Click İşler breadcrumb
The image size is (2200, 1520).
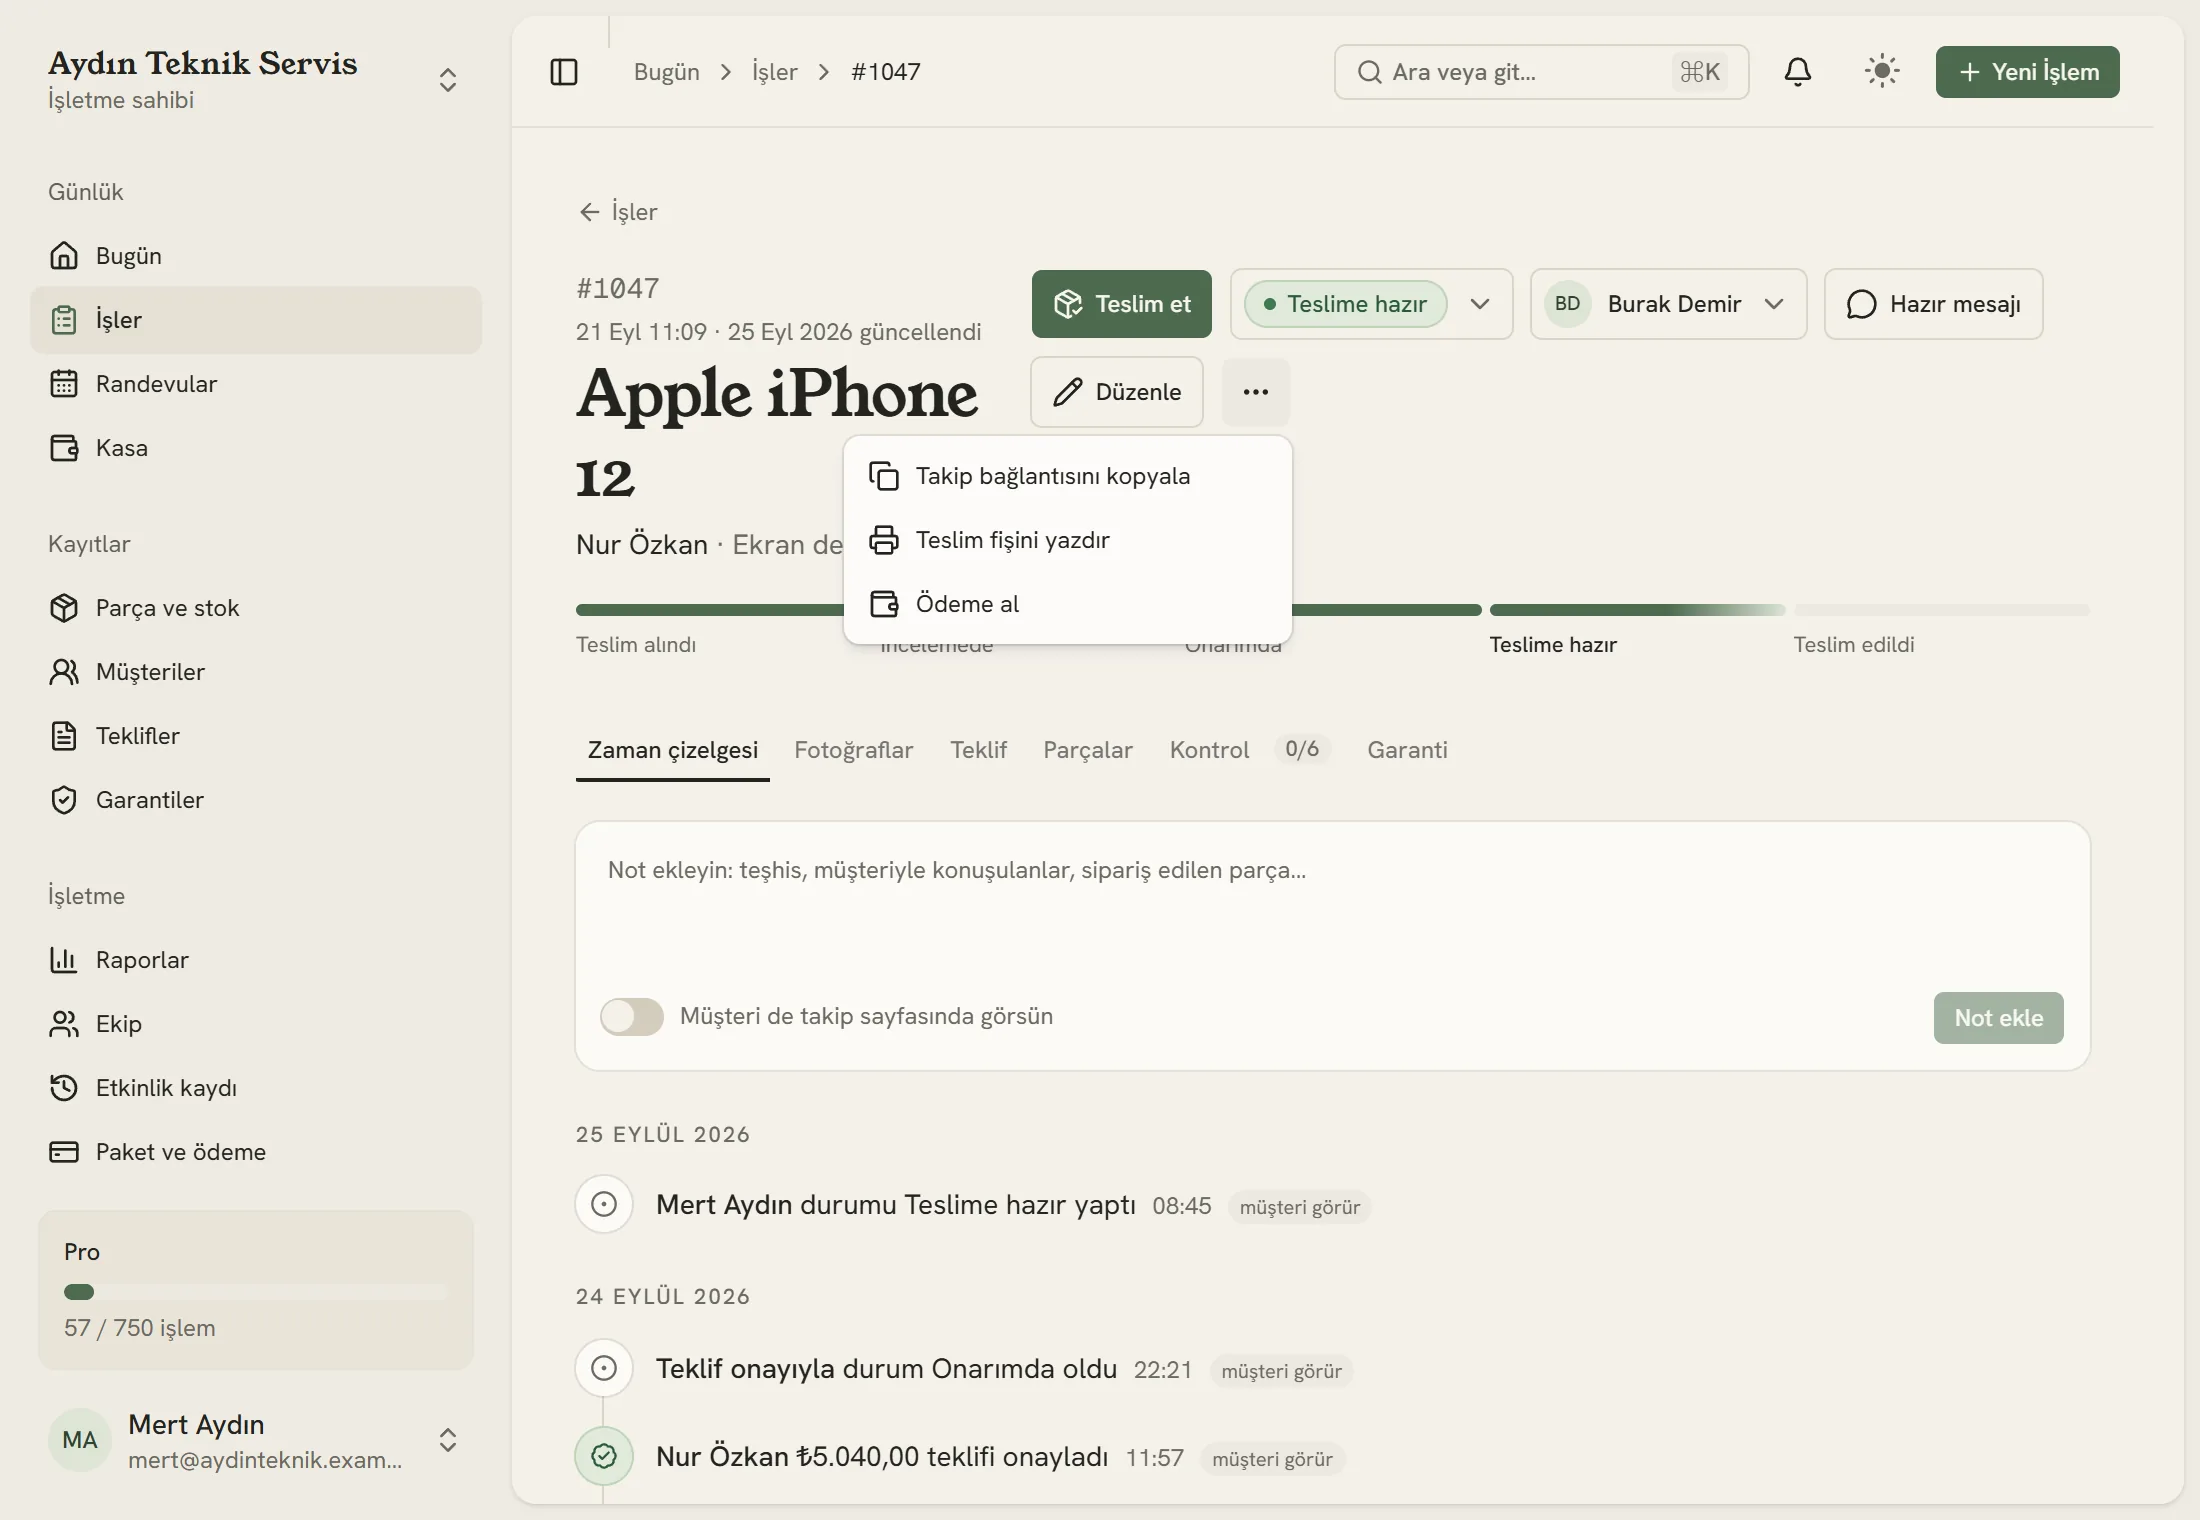pyautogui.click(x=775, y=72)
